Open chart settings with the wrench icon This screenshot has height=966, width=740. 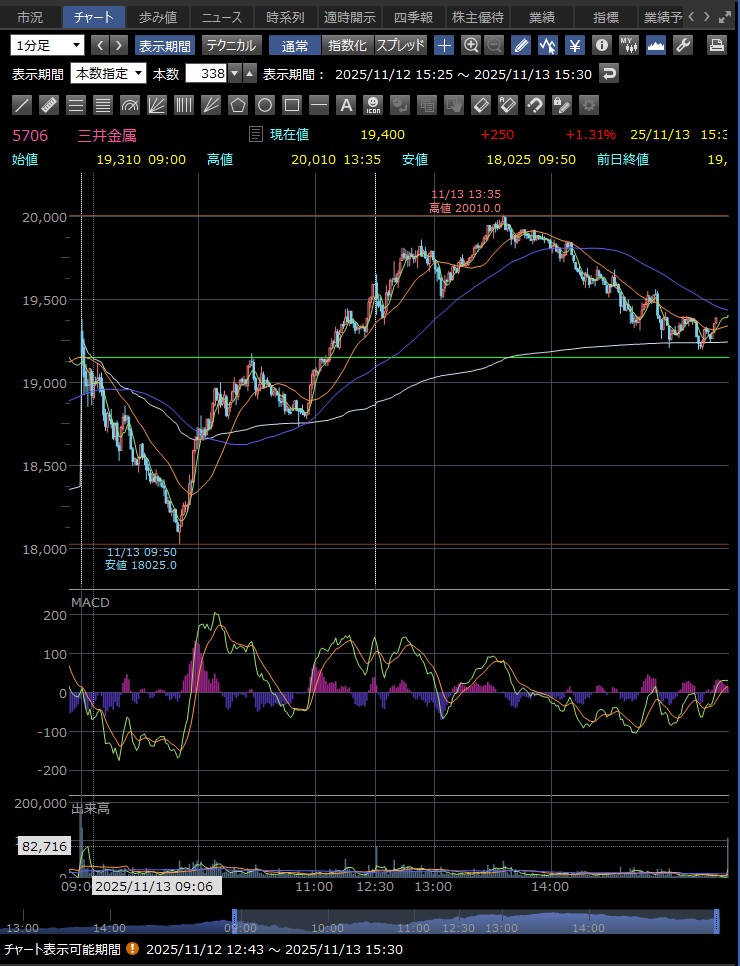[x=683, y=45]
